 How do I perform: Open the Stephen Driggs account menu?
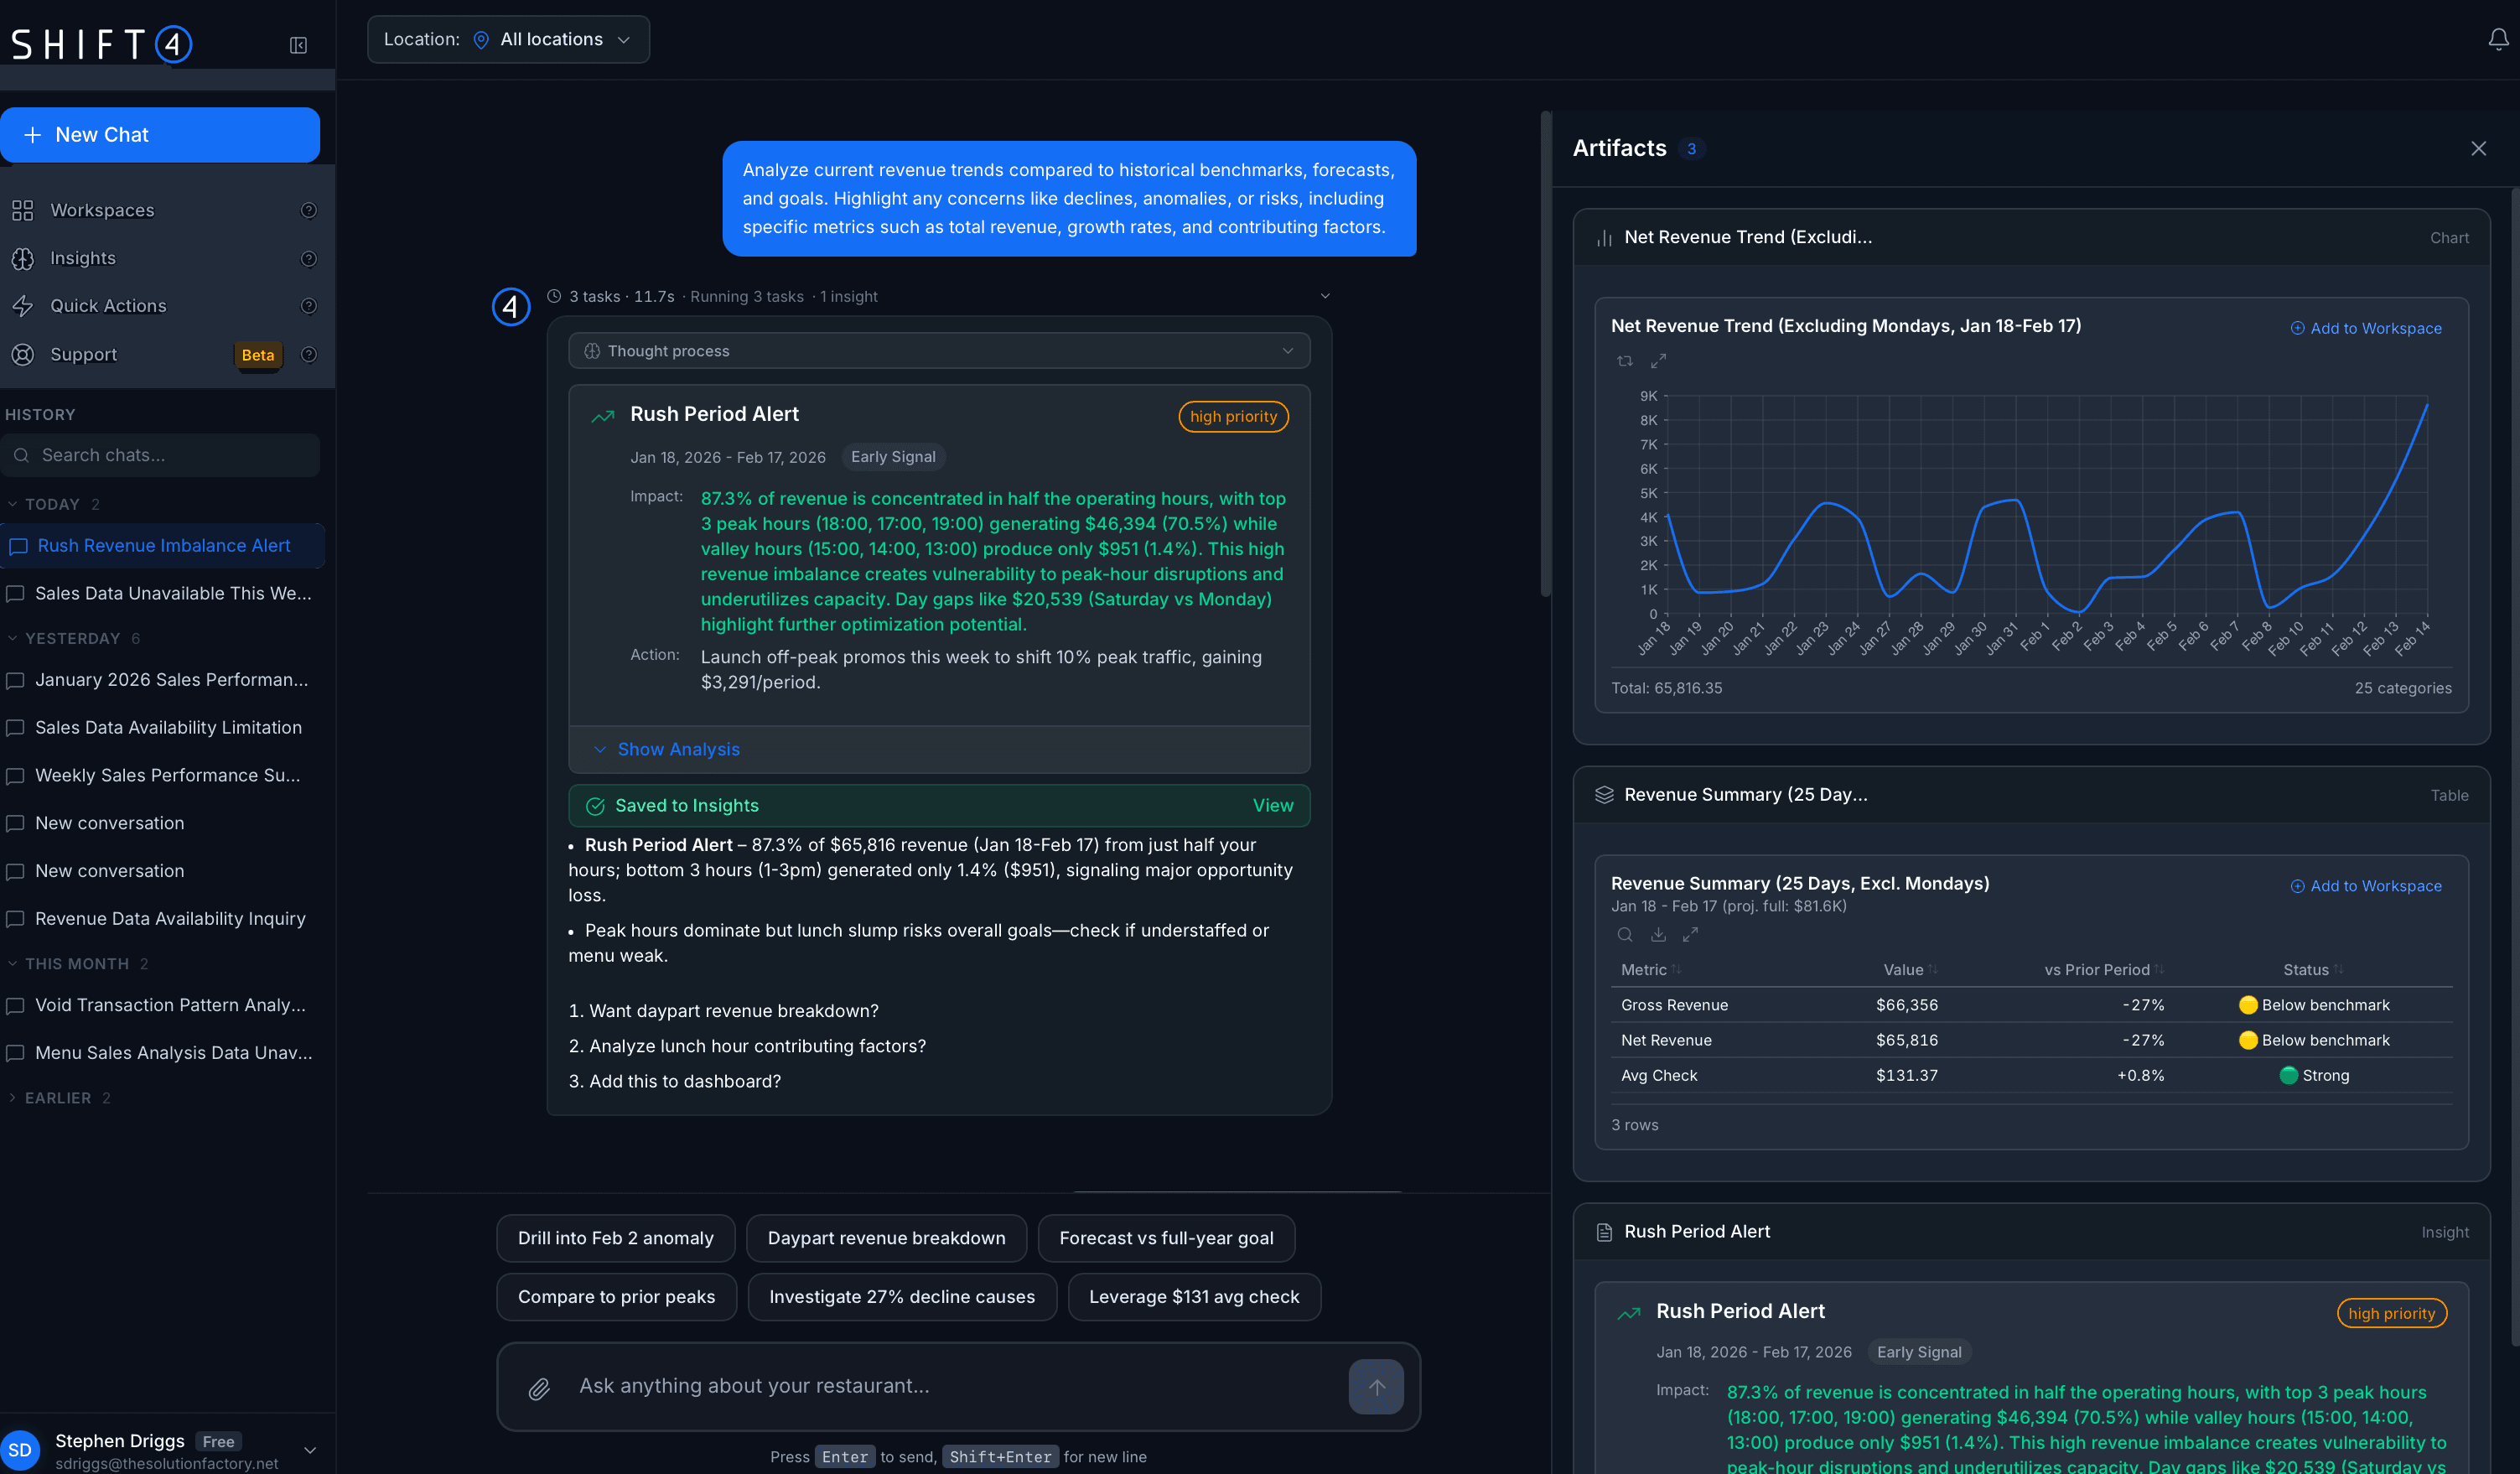pyautogui.click(x=162, y=1449)
